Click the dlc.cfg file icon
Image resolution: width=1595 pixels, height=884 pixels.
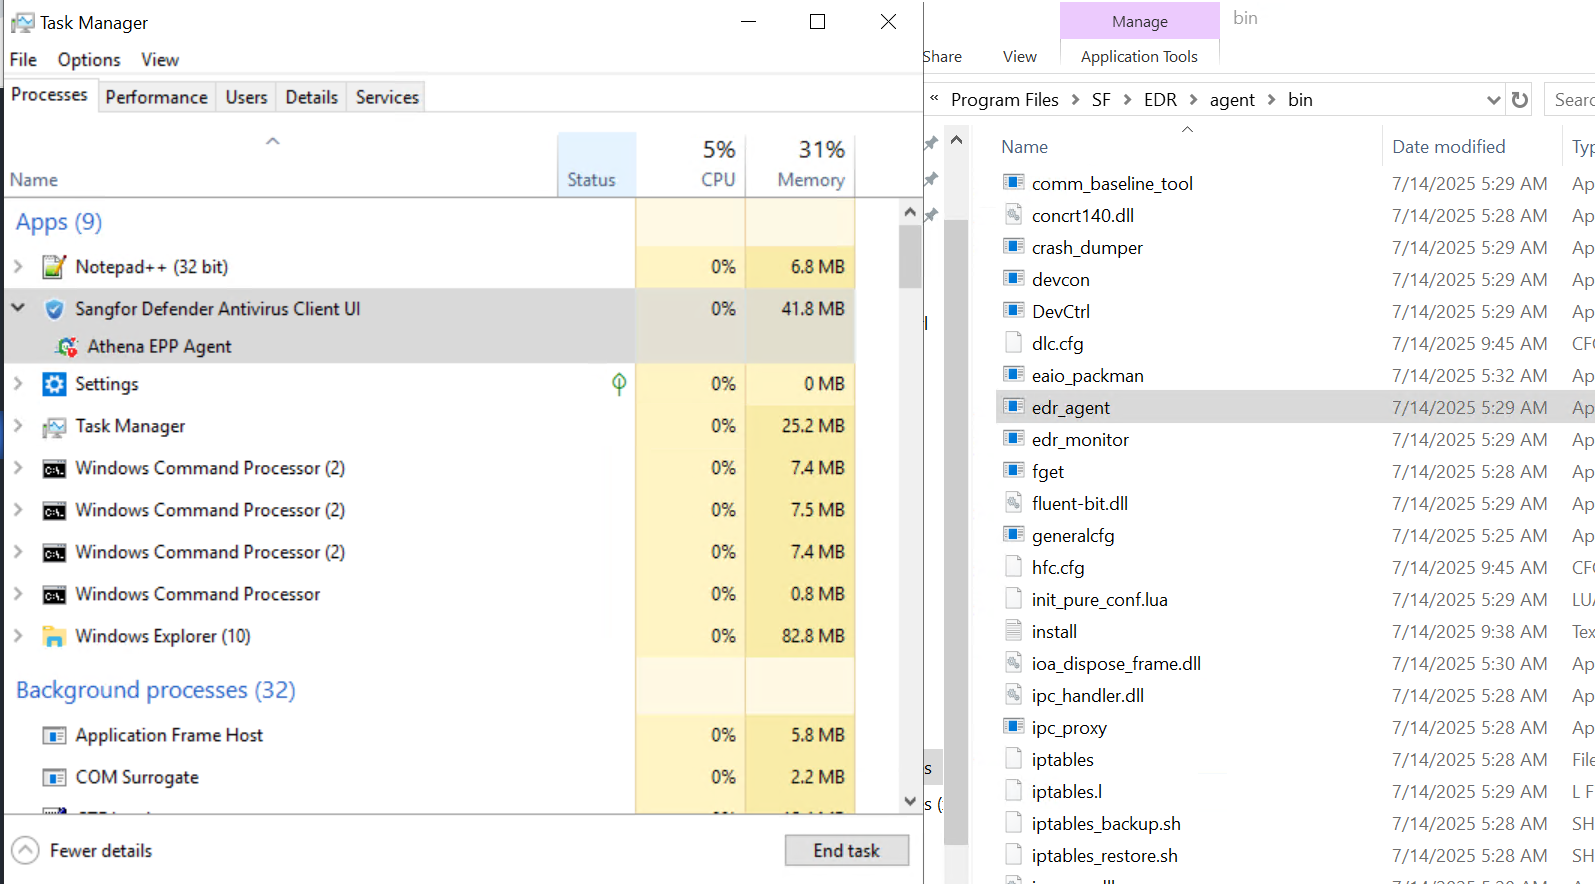[x=1014, y=343]
